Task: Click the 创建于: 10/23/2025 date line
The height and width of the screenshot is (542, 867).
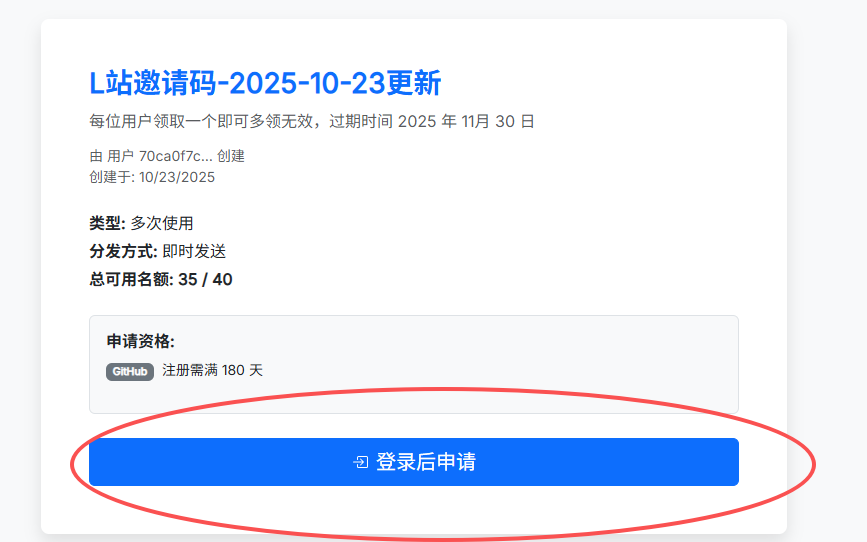Action: click(x=152, y=177)
